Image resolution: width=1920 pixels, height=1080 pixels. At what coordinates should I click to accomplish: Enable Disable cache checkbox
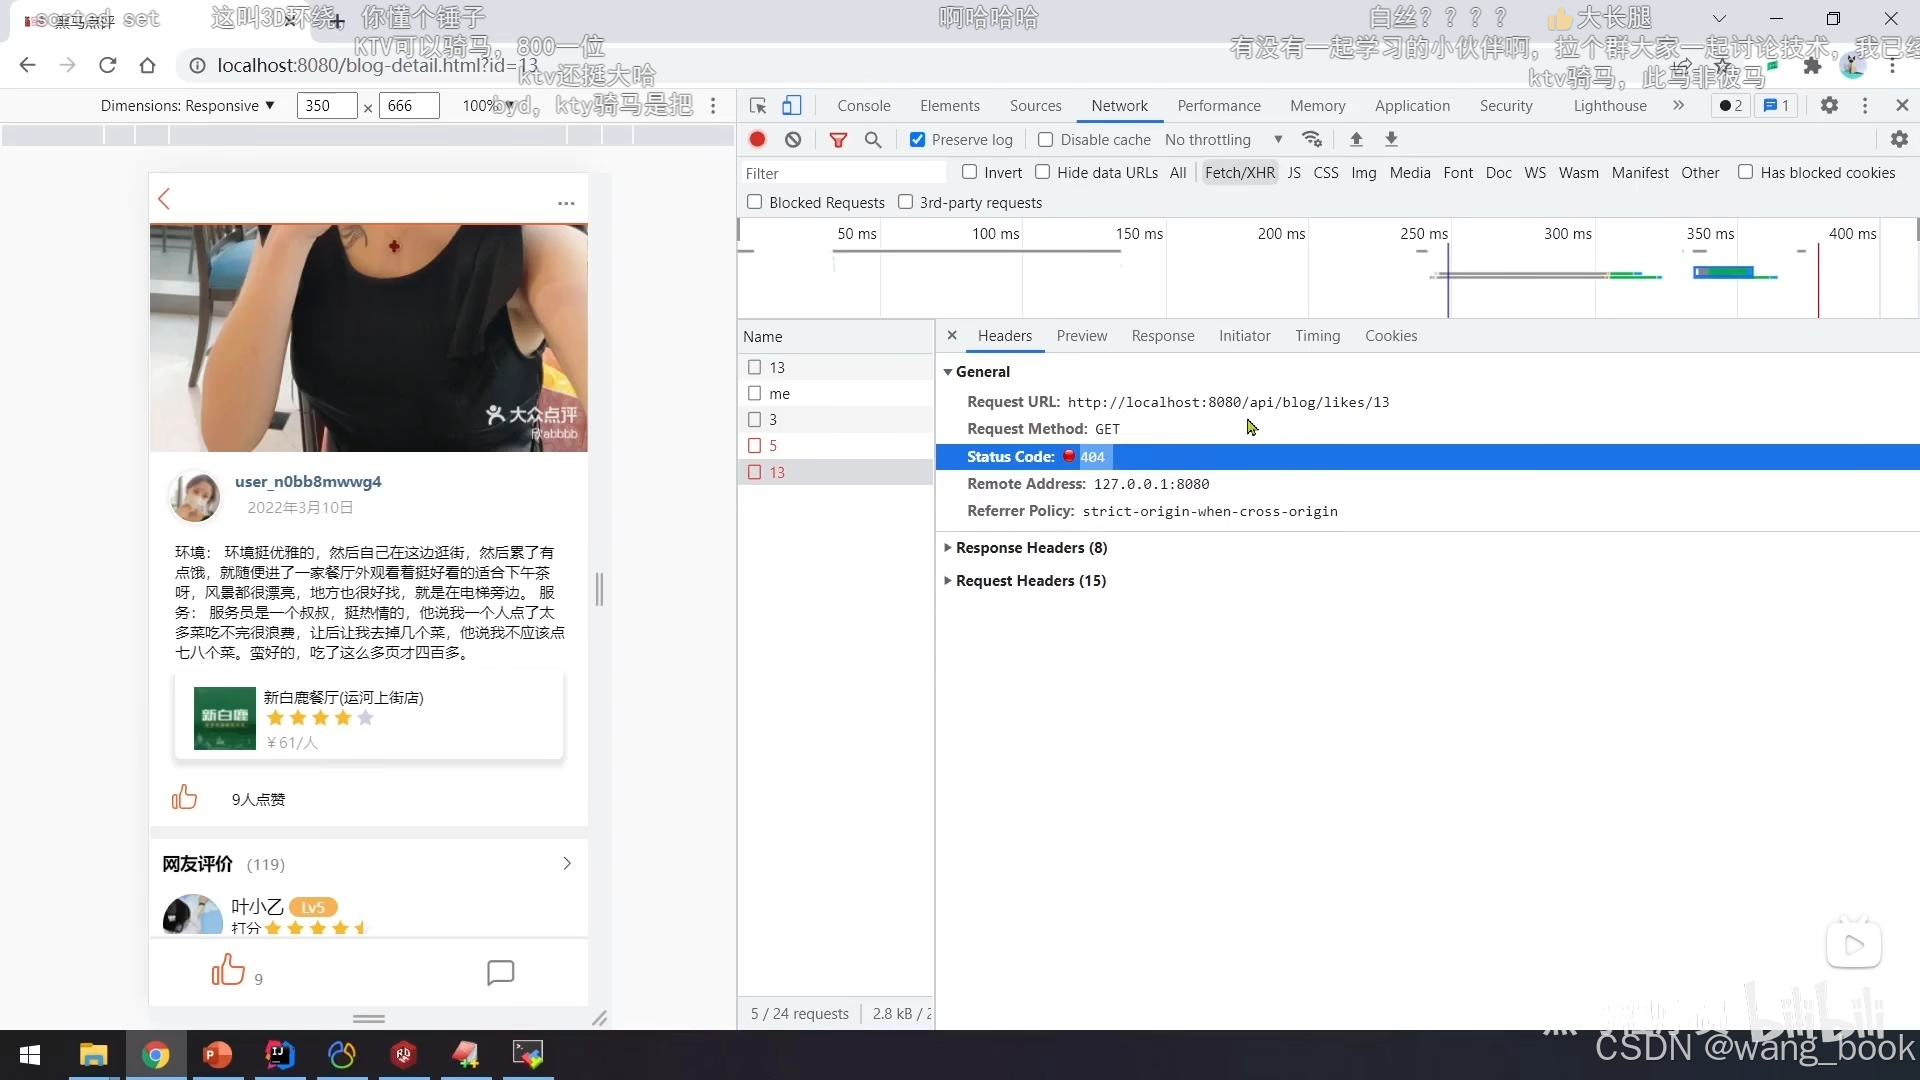[1045, 140]
